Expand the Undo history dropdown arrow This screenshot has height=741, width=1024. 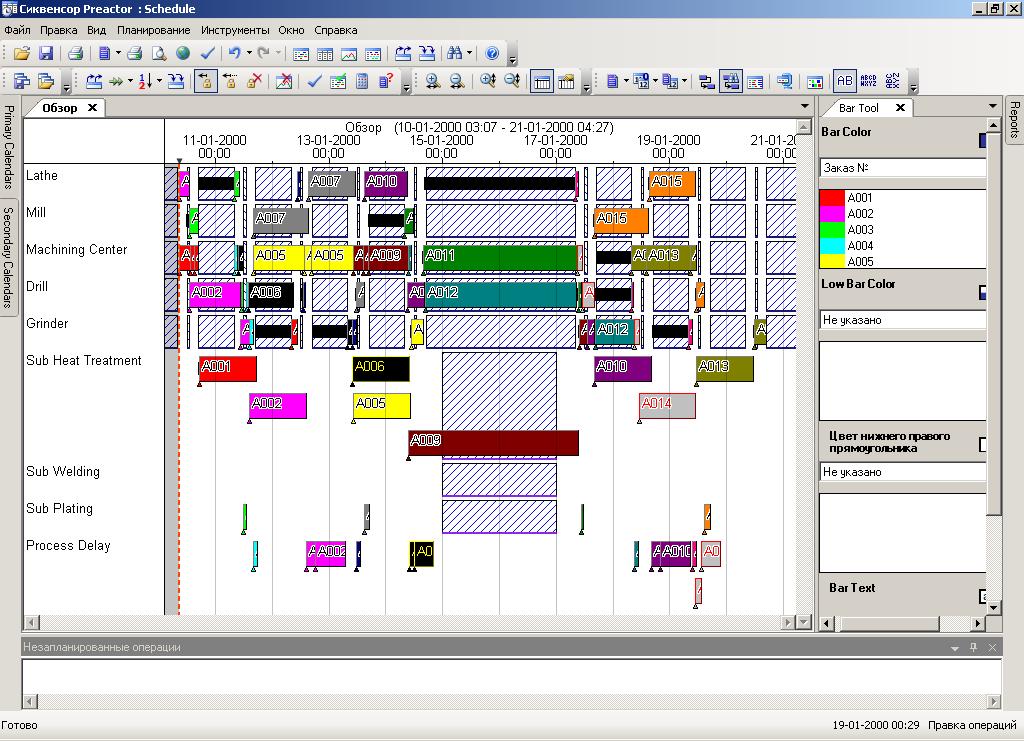coord(249,54)
